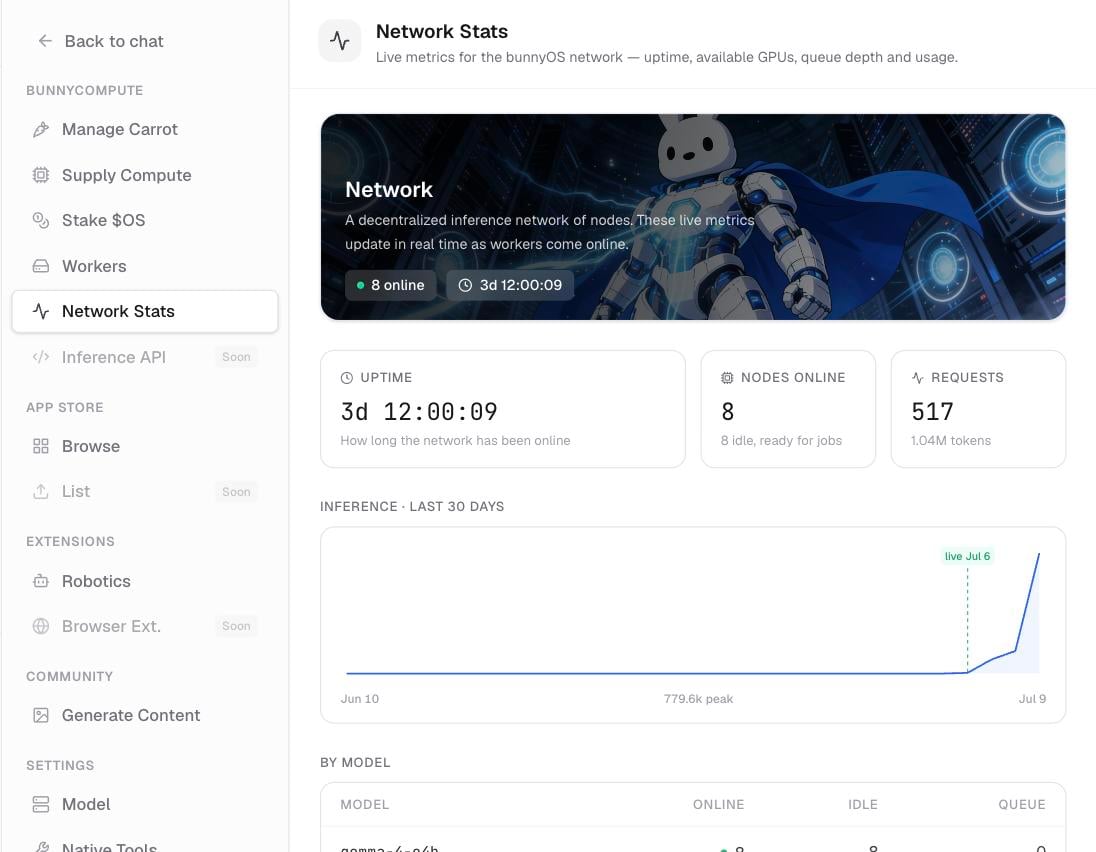Click the back arrow icon beside Back to chat
Screen dimensions: 1096x852
coord(45,41)
